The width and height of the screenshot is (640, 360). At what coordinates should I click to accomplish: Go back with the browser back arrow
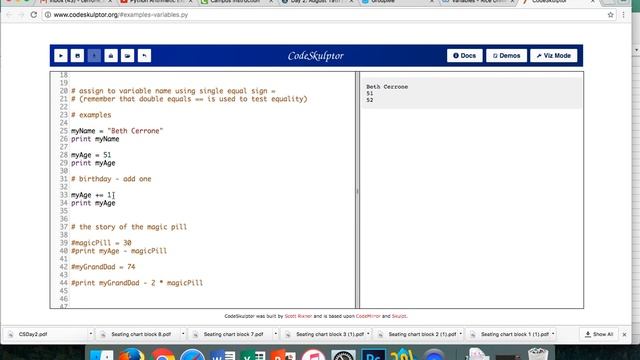[9, 15]
